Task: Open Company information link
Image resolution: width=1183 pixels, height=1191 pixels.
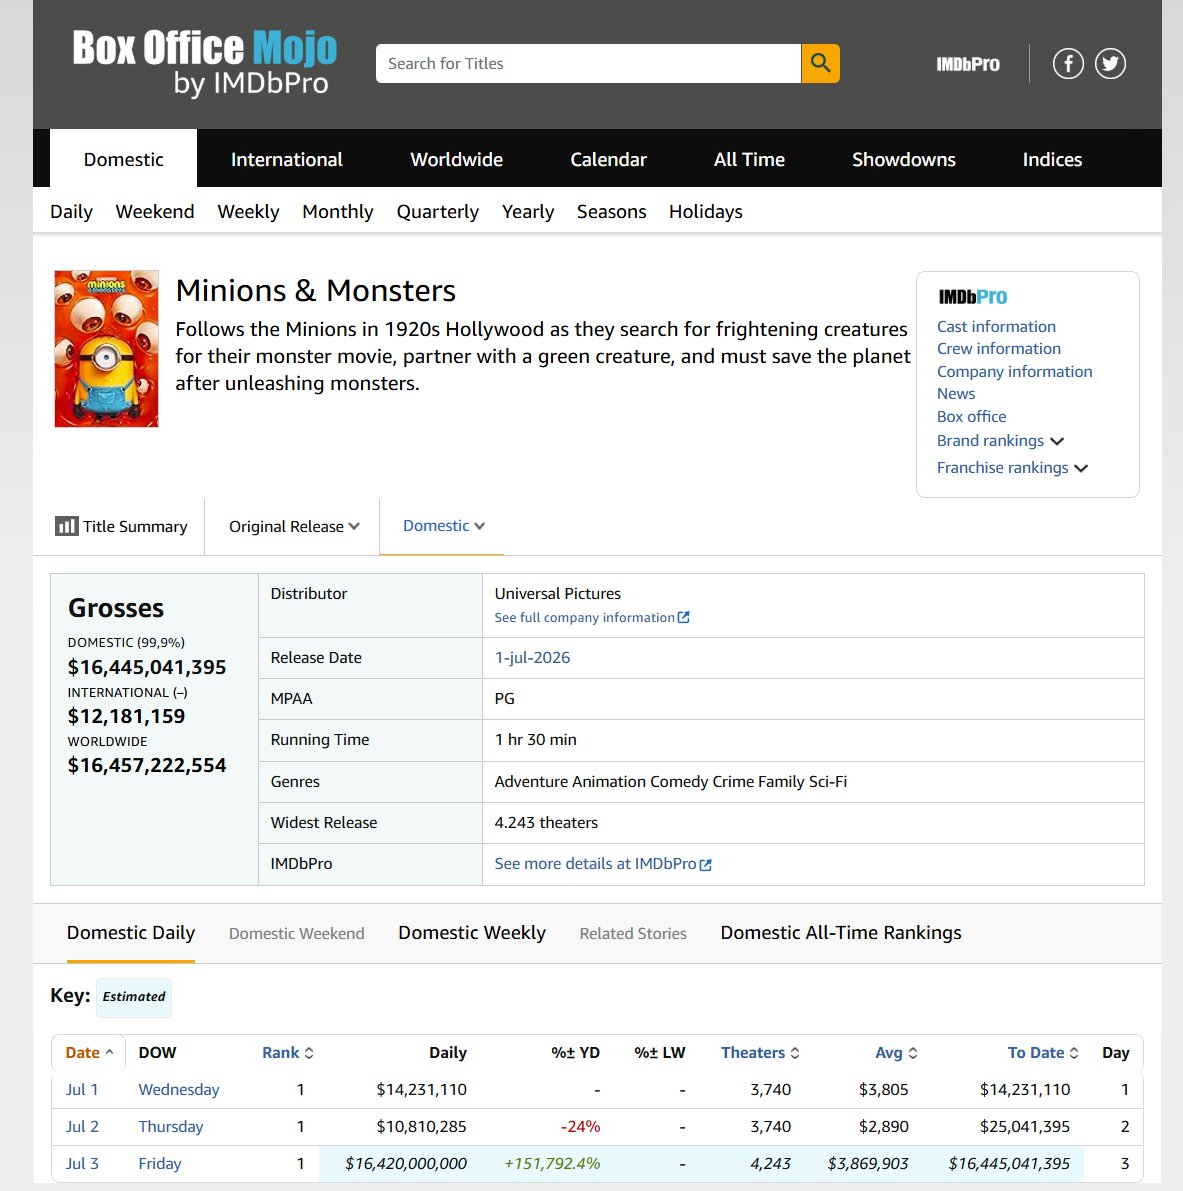Action: (1014, 371)
